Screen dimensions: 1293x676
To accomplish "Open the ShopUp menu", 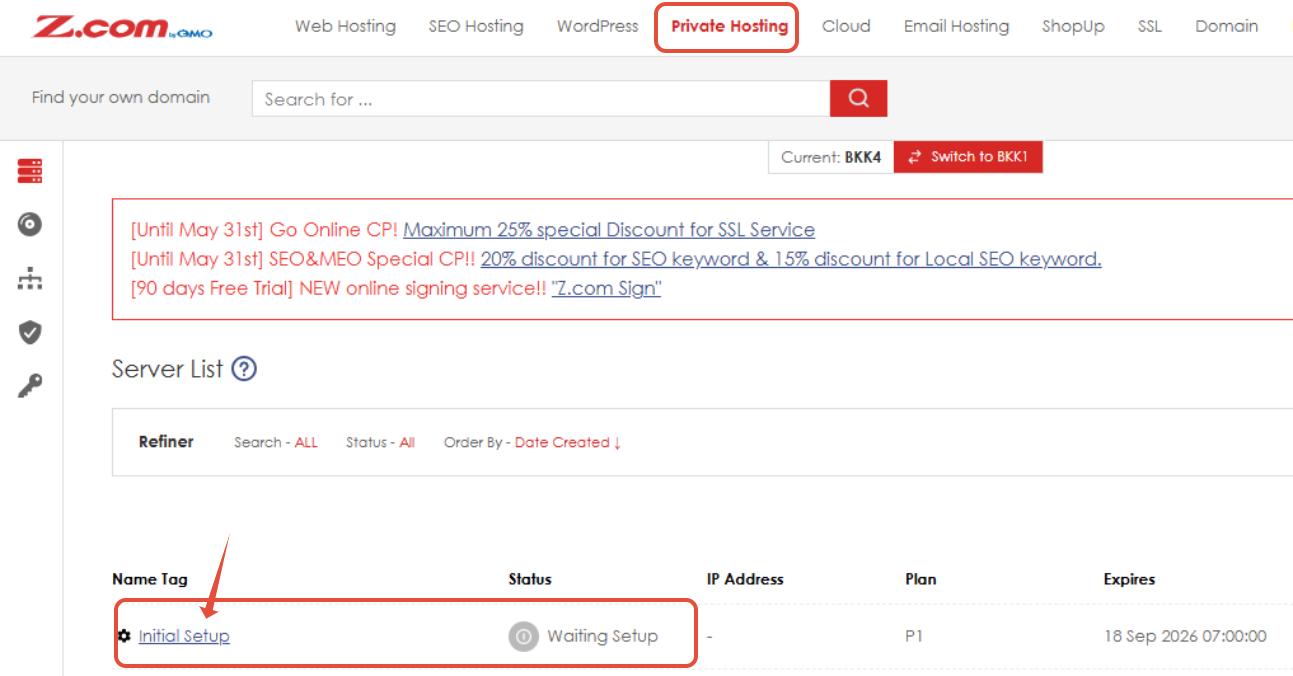I will 1073,27.
